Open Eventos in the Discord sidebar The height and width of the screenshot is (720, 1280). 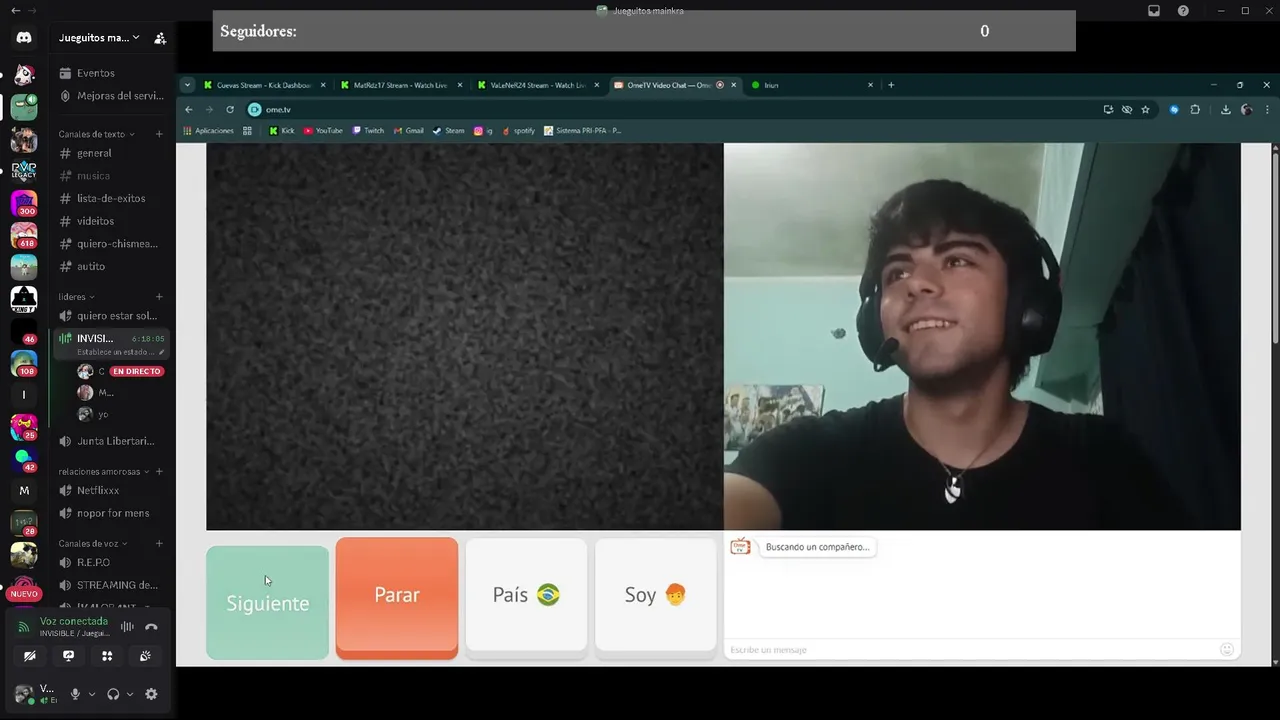coord(110,73)
